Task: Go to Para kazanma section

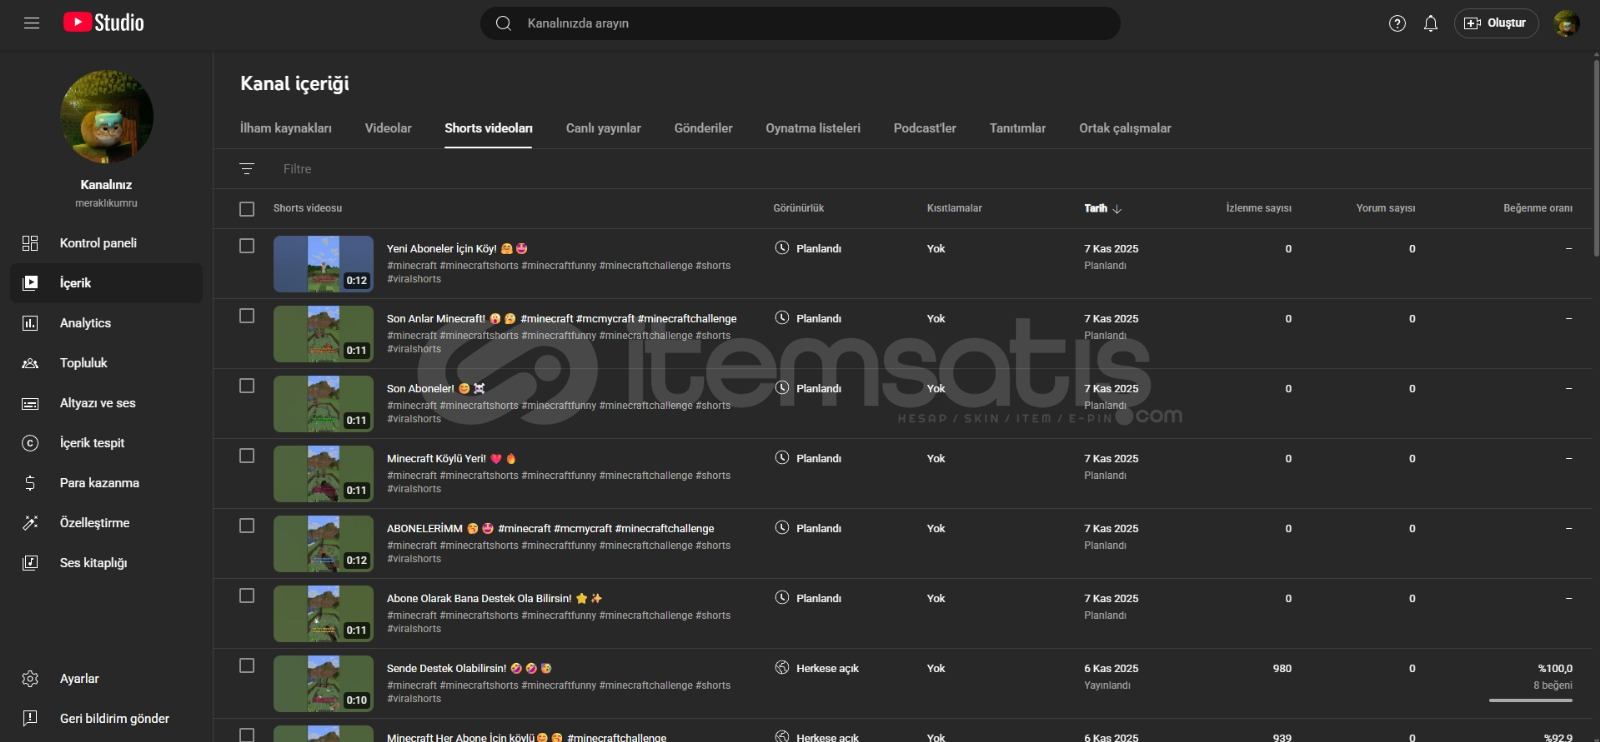Action: click(99, 483)
